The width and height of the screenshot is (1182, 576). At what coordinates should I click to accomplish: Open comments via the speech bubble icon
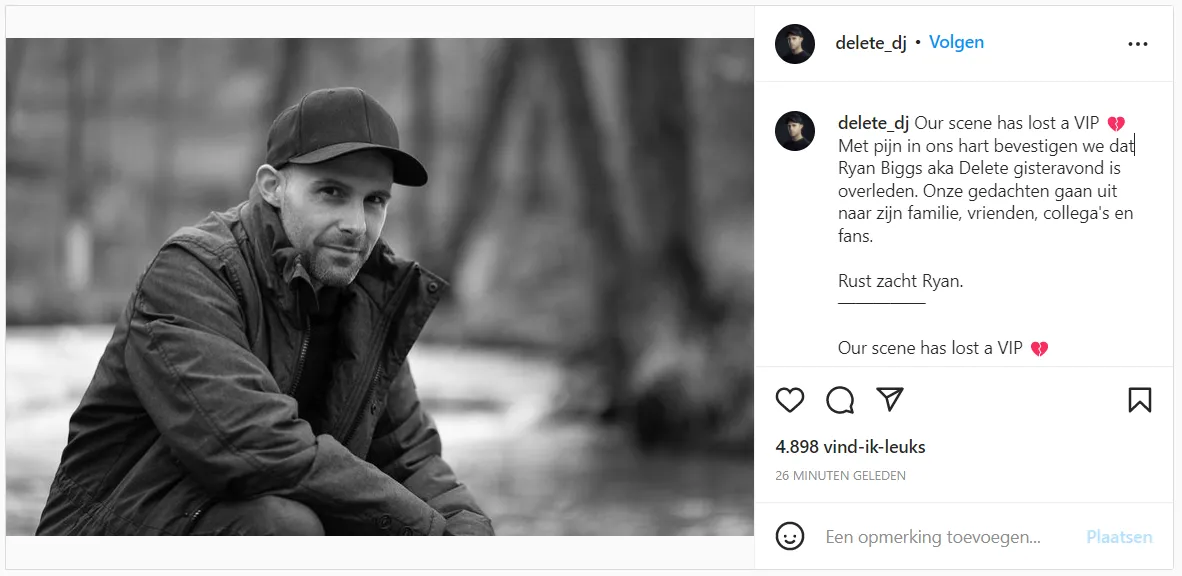[840, 400]
